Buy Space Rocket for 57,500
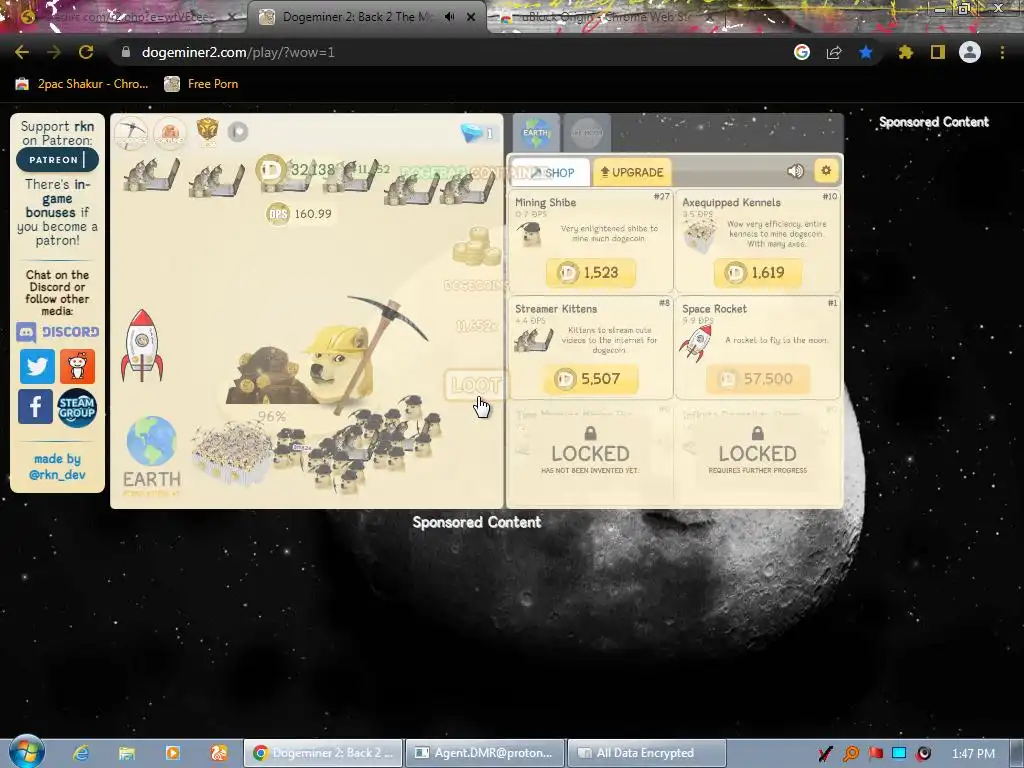The image size is (1024, 768). click(x=758, y=379)
